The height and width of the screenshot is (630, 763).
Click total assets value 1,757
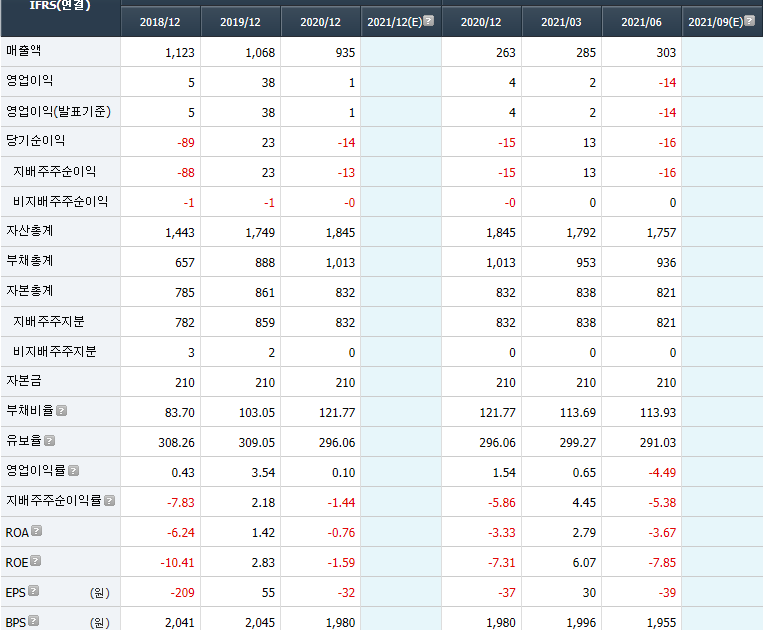point(661,233)
